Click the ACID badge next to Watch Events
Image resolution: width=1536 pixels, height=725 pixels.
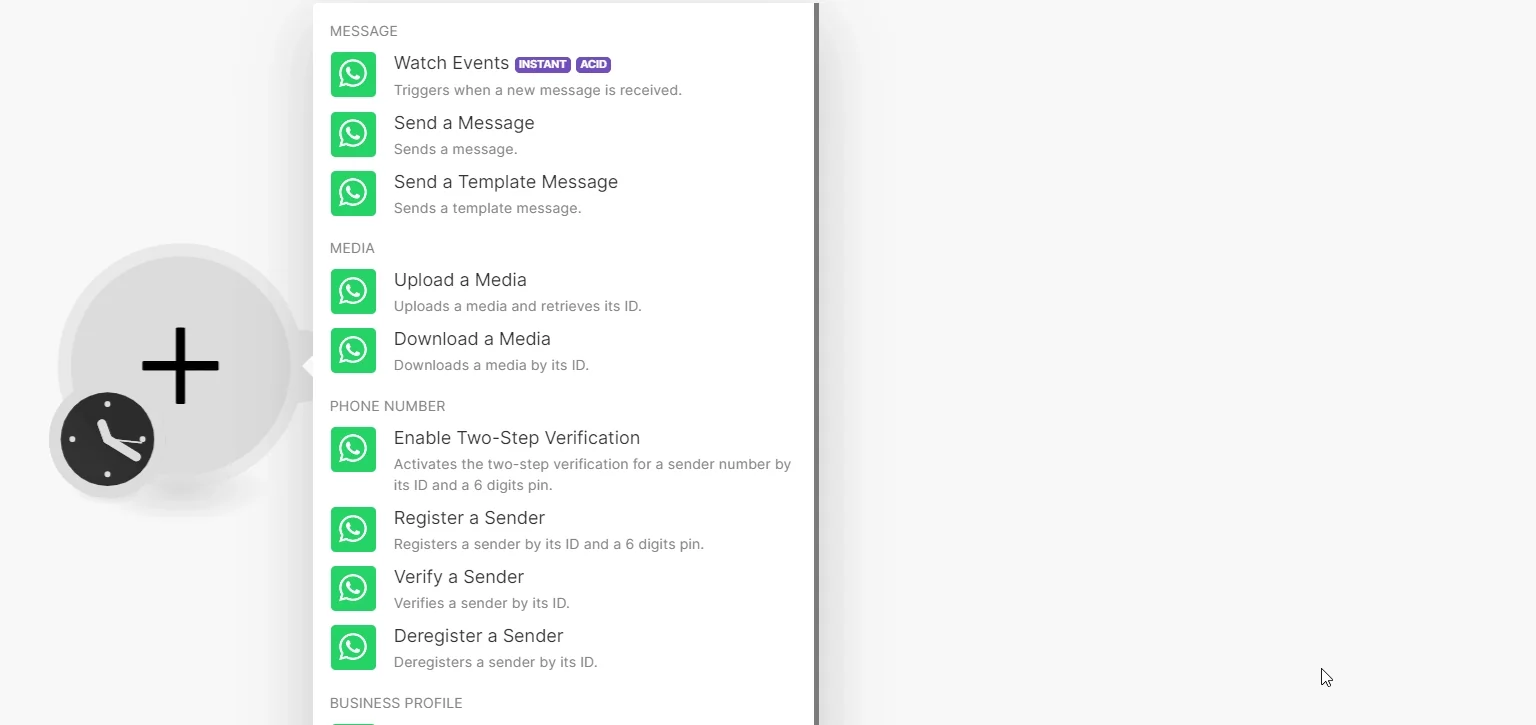click(x=593, y=64)
